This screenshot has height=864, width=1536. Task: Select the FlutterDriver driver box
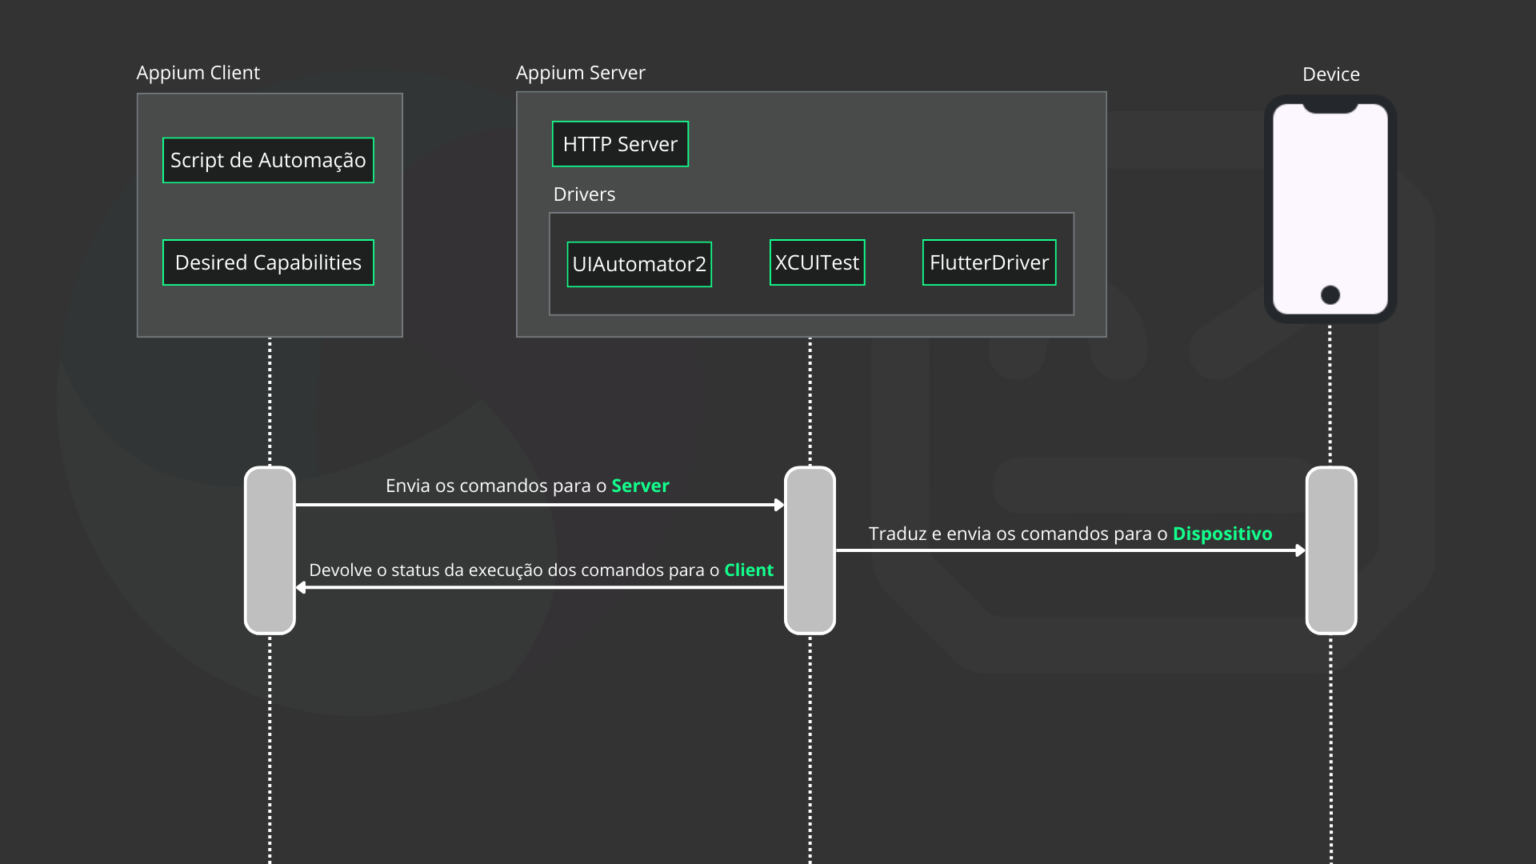point(988,262)
